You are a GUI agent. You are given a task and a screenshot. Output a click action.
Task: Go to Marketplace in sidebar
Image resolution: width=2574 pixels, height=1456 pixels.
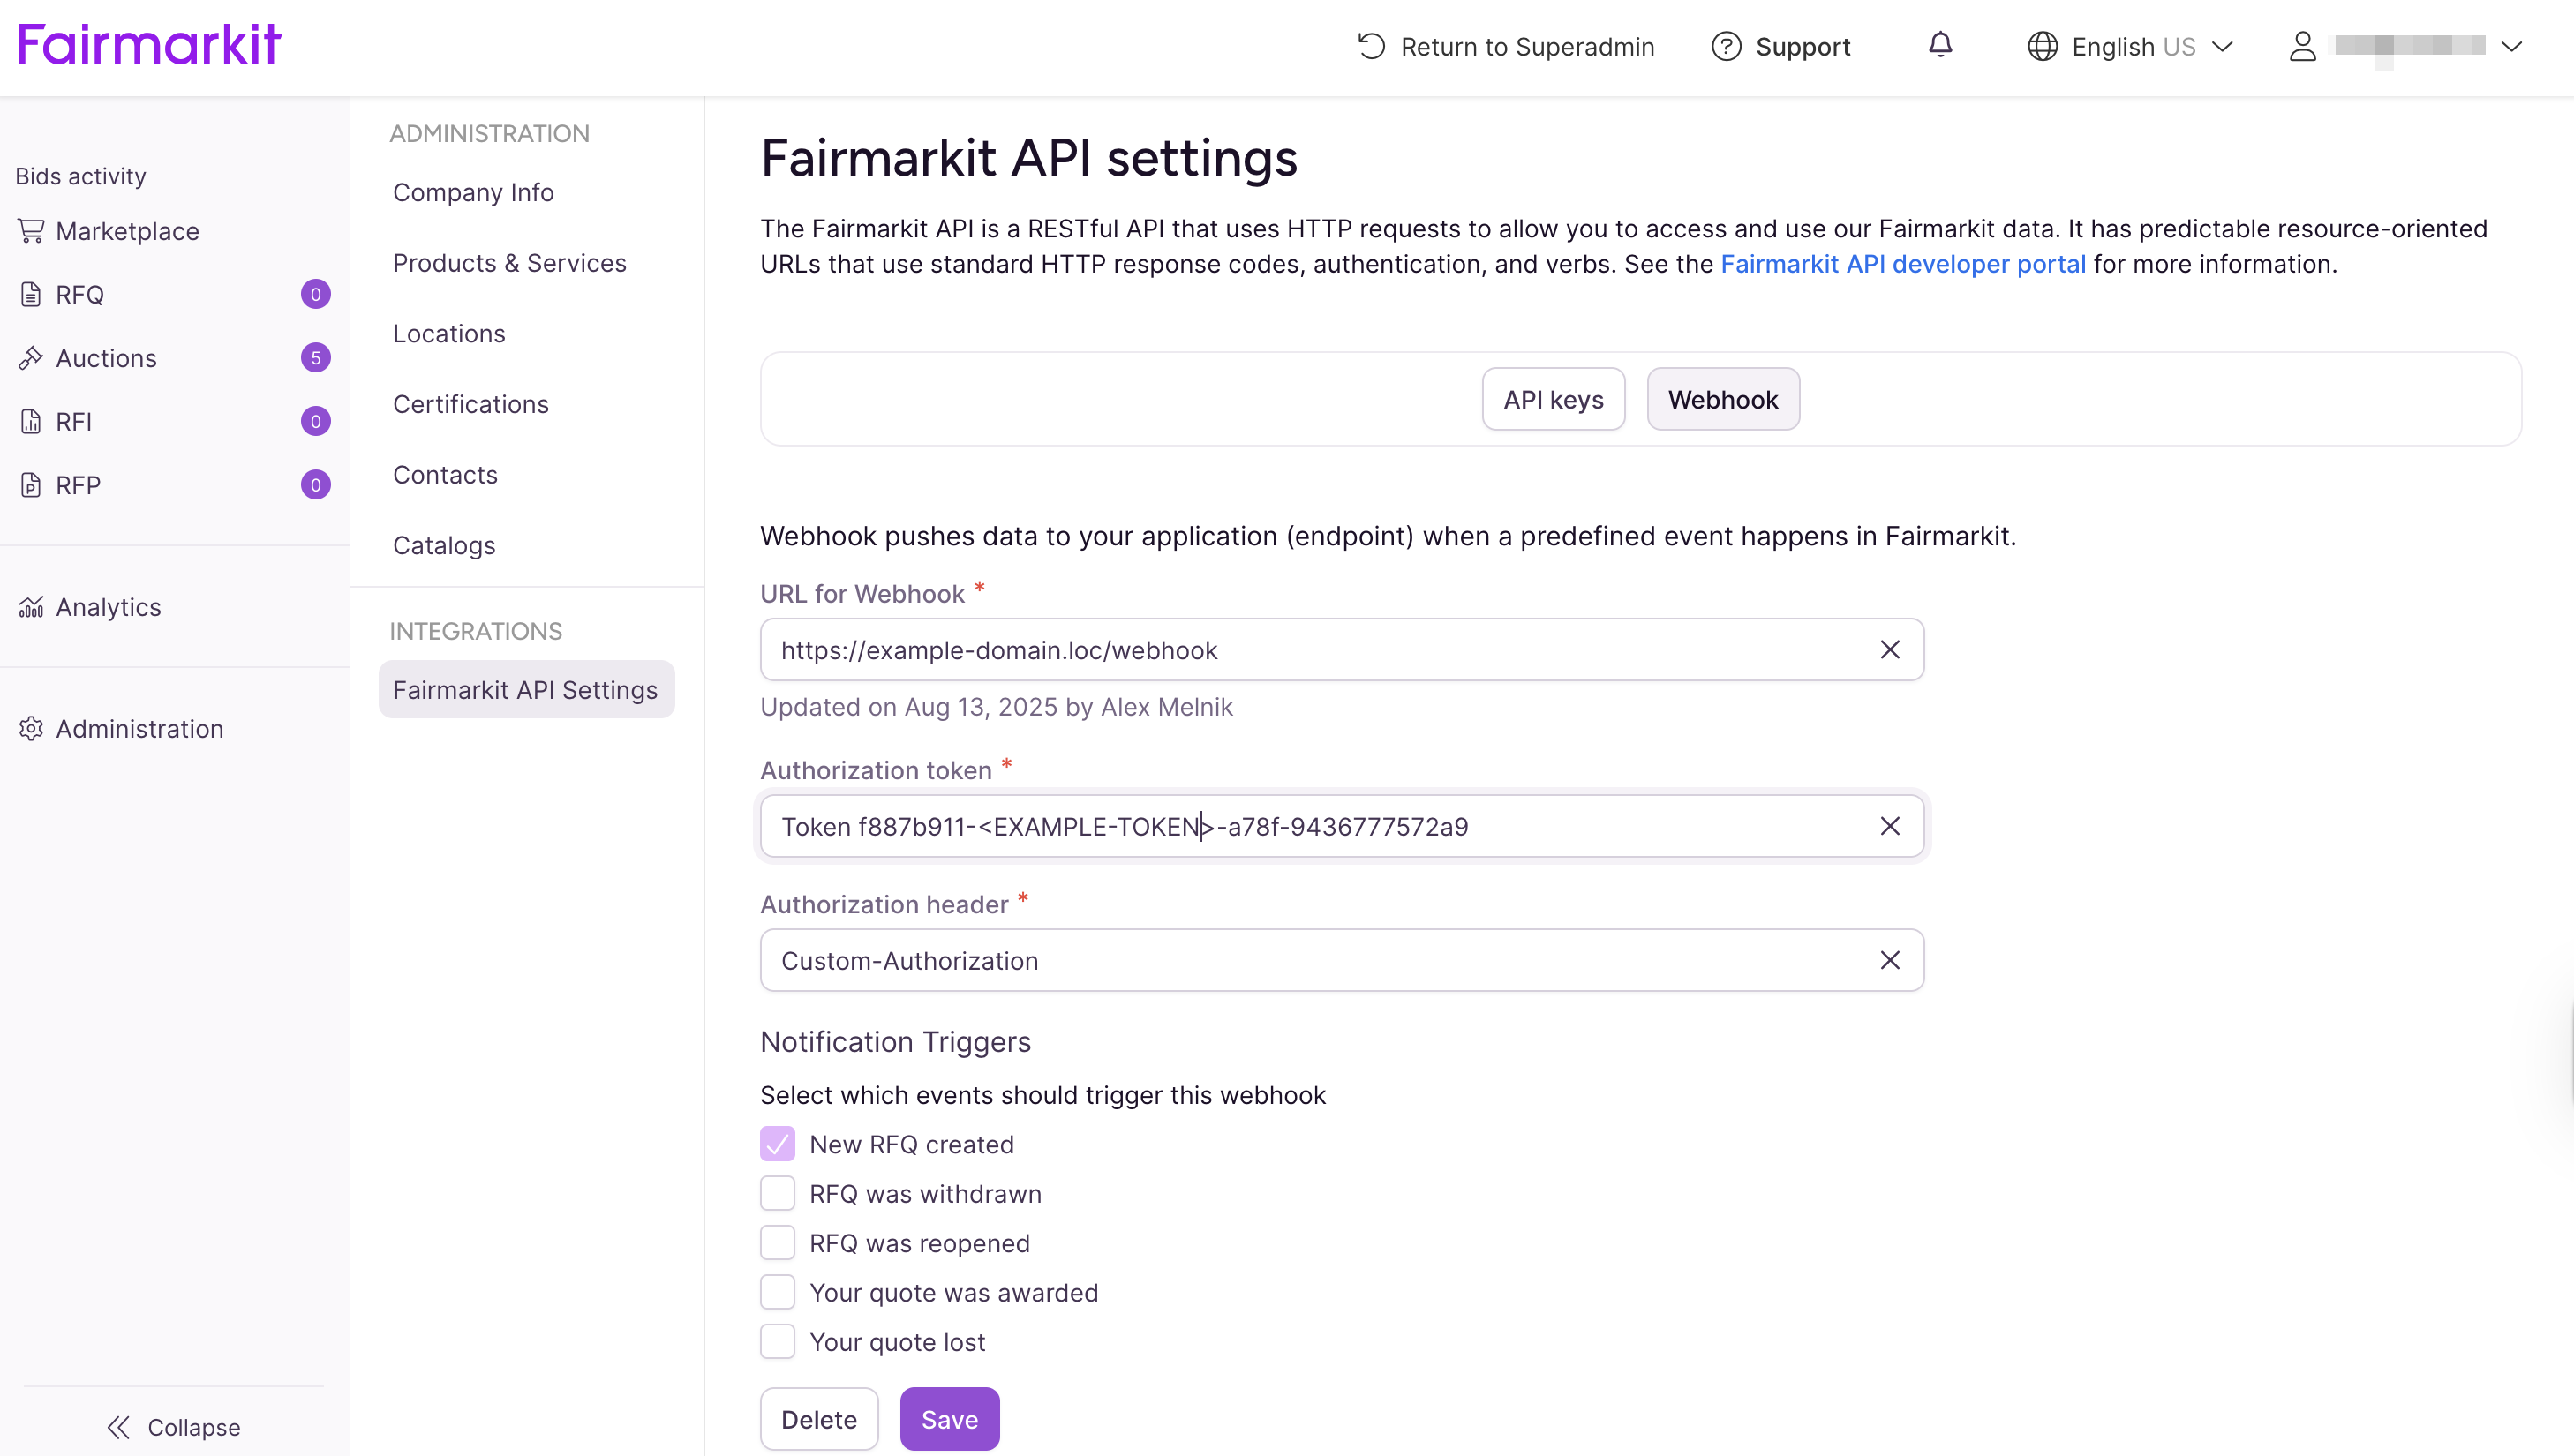tap(127, 231)
